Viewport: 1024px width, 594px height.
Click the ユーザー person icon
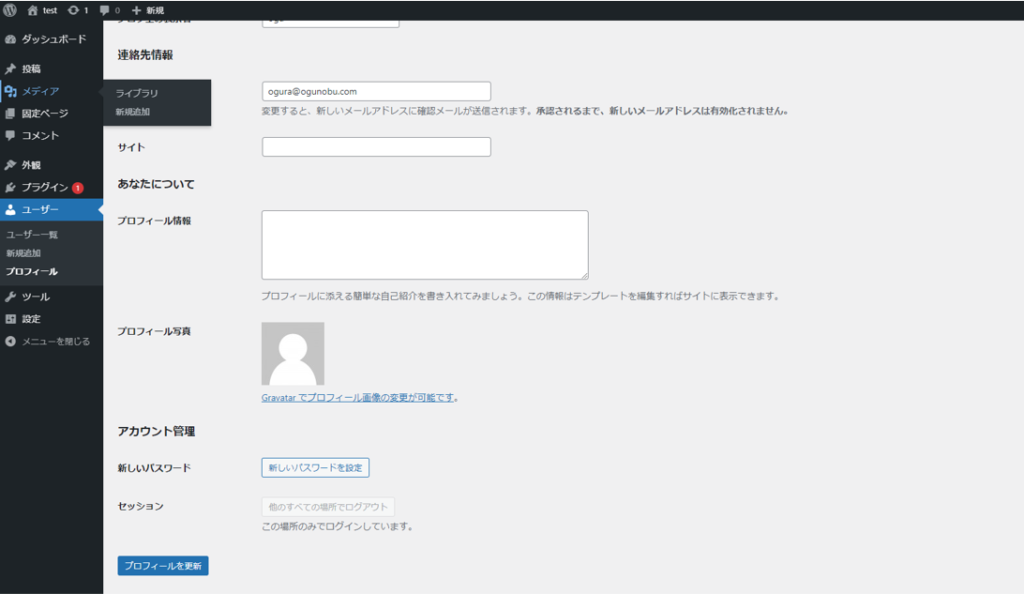(x=10, y=210)
